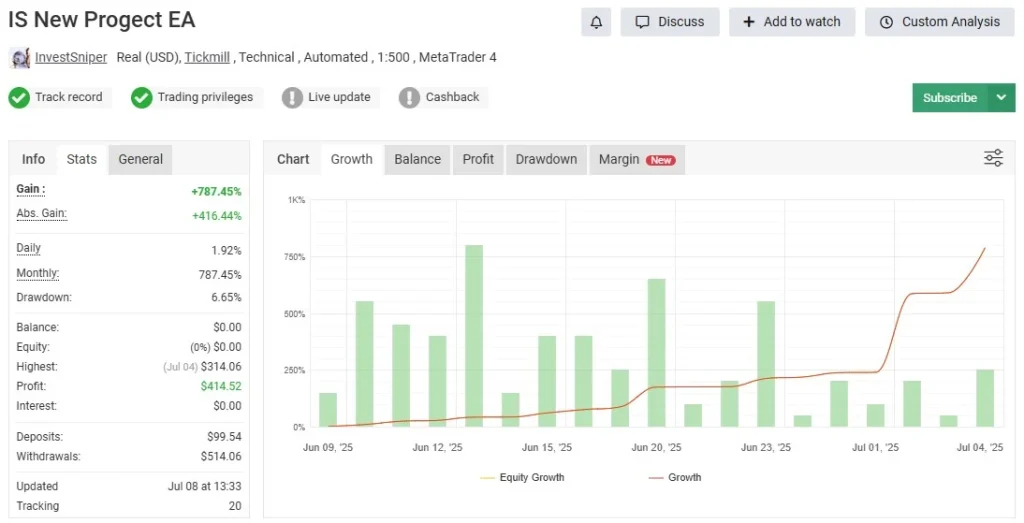Click the Add to watch button
1024x523 pixels.
(x=792, y=22)
